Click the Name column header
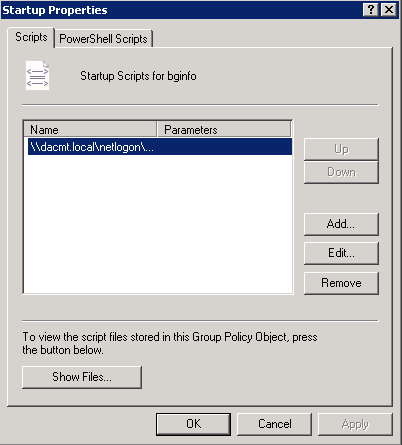 pyautogui.click(x=90, y=129)
